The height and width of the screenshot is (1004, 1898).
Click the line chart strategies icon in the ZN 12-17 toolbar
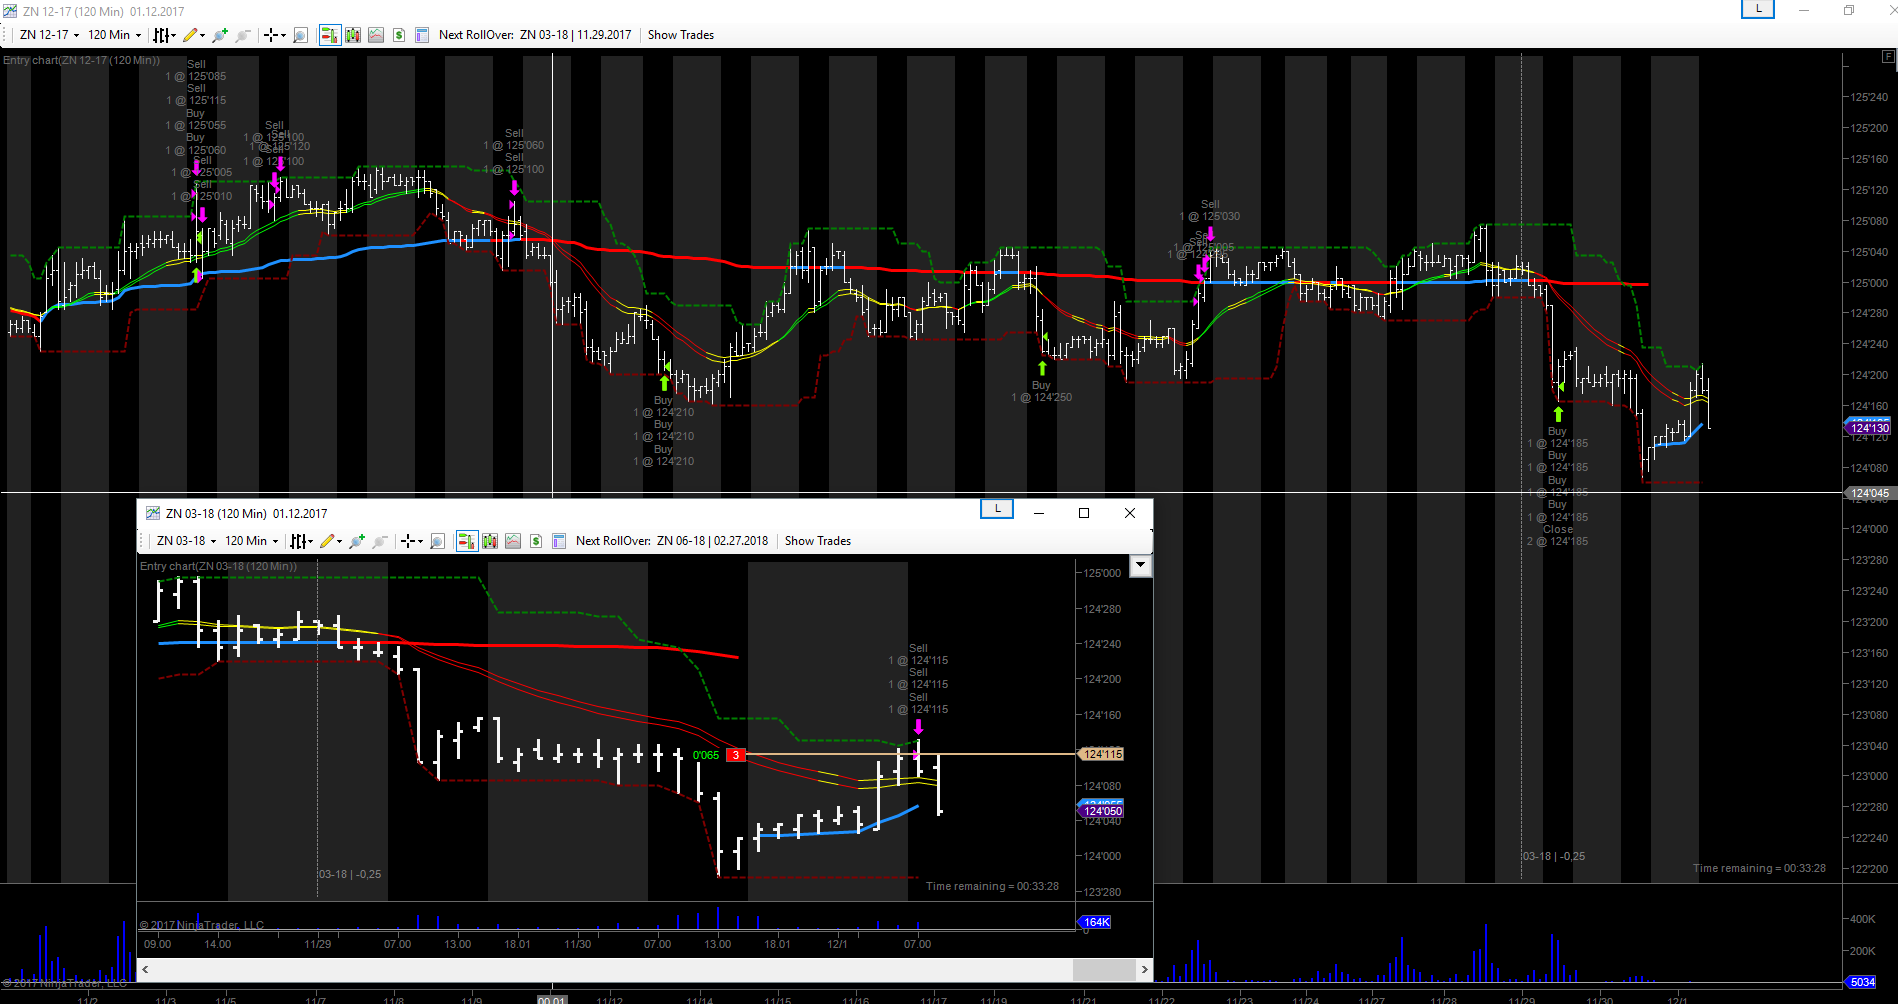[x=376, y=35]
